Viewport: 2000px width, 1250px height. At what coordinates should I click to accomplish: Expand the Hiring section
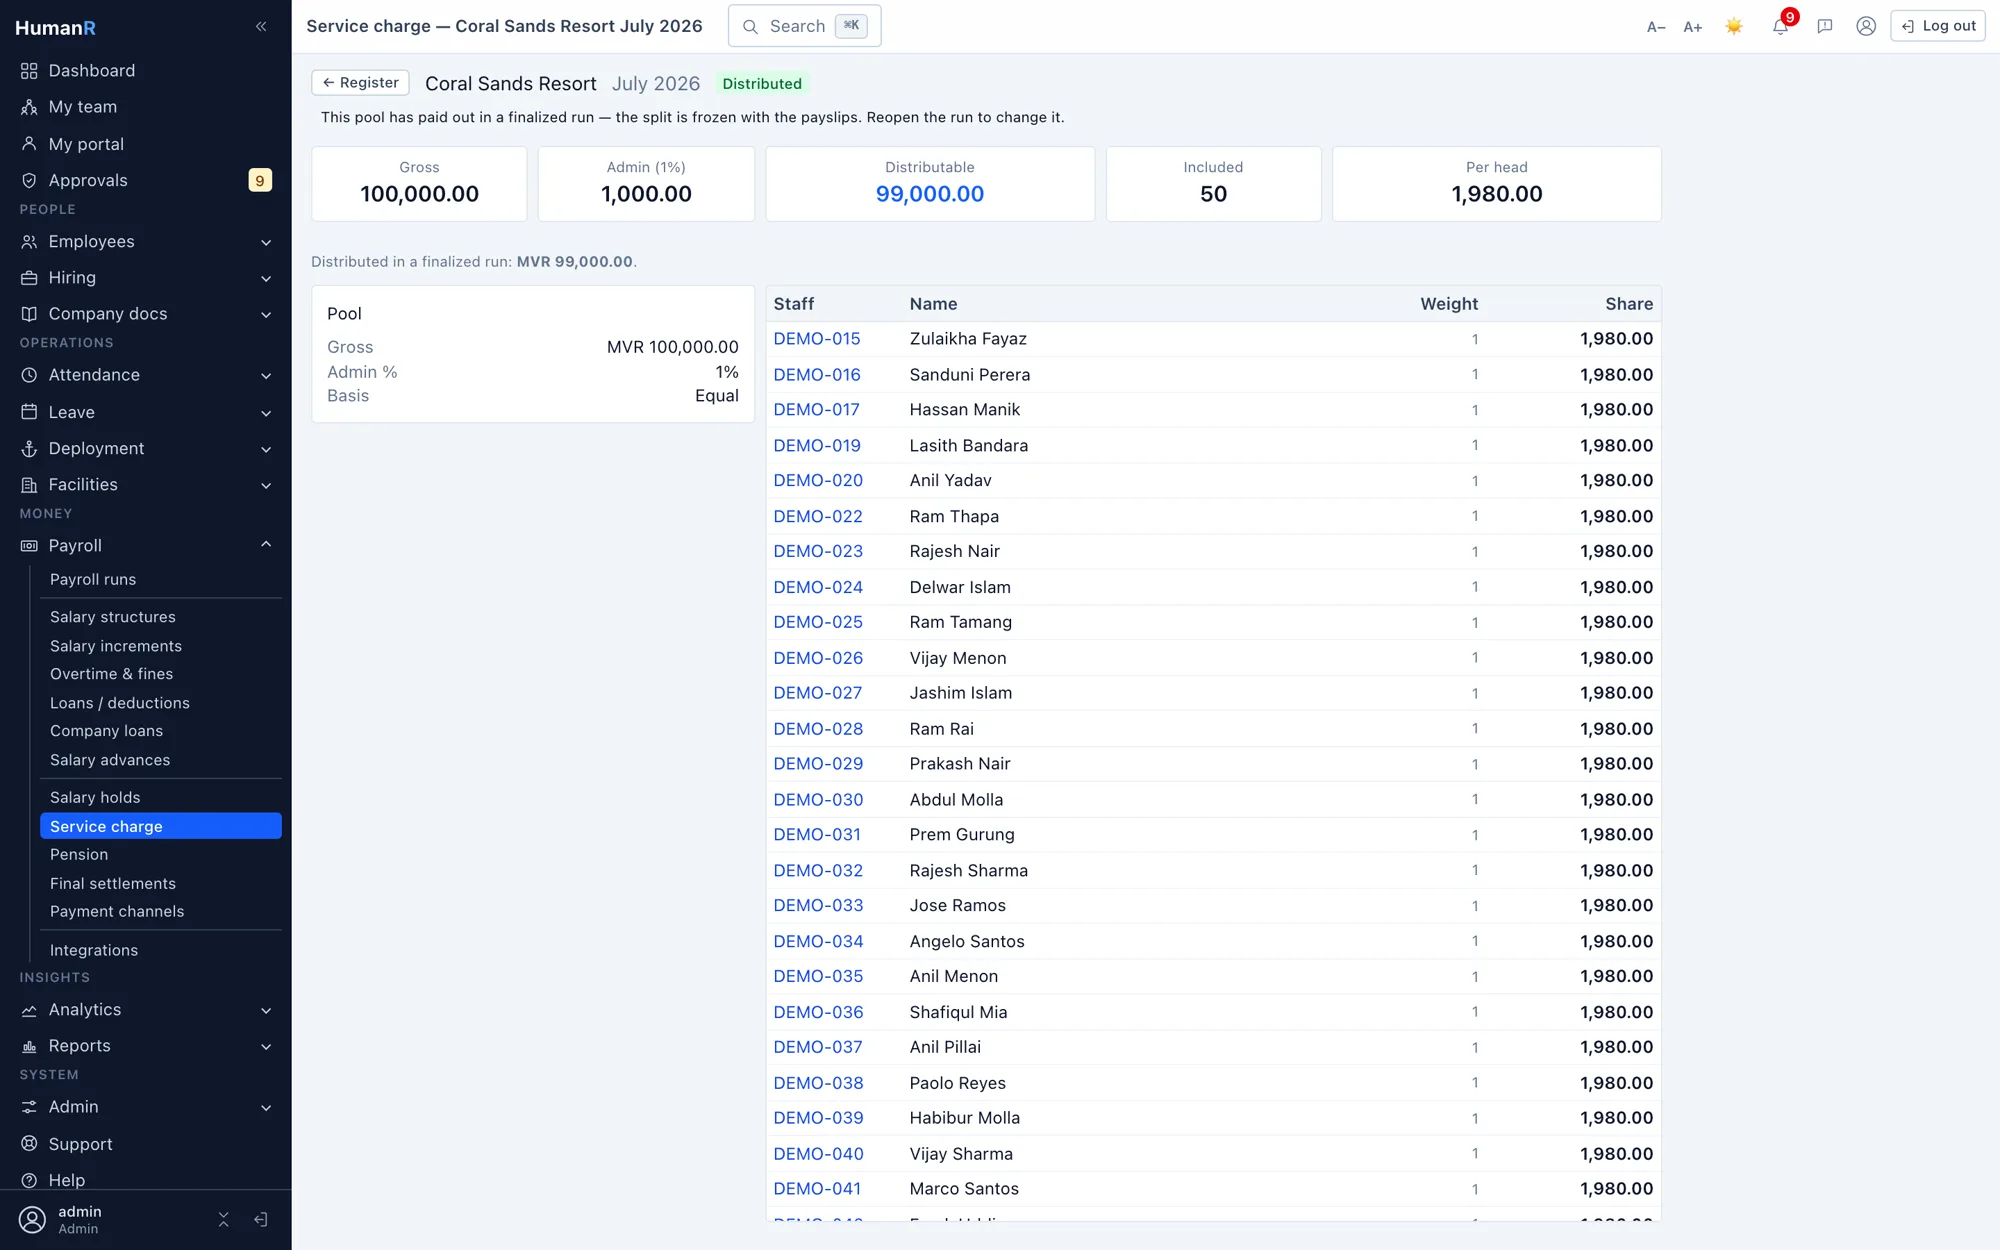[146, 278]
